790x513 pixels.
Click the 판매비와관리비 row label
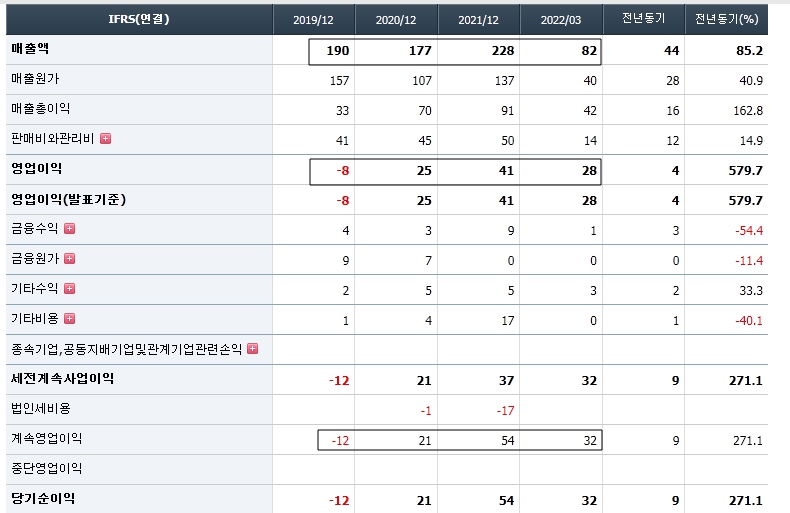tap(52, 139)
